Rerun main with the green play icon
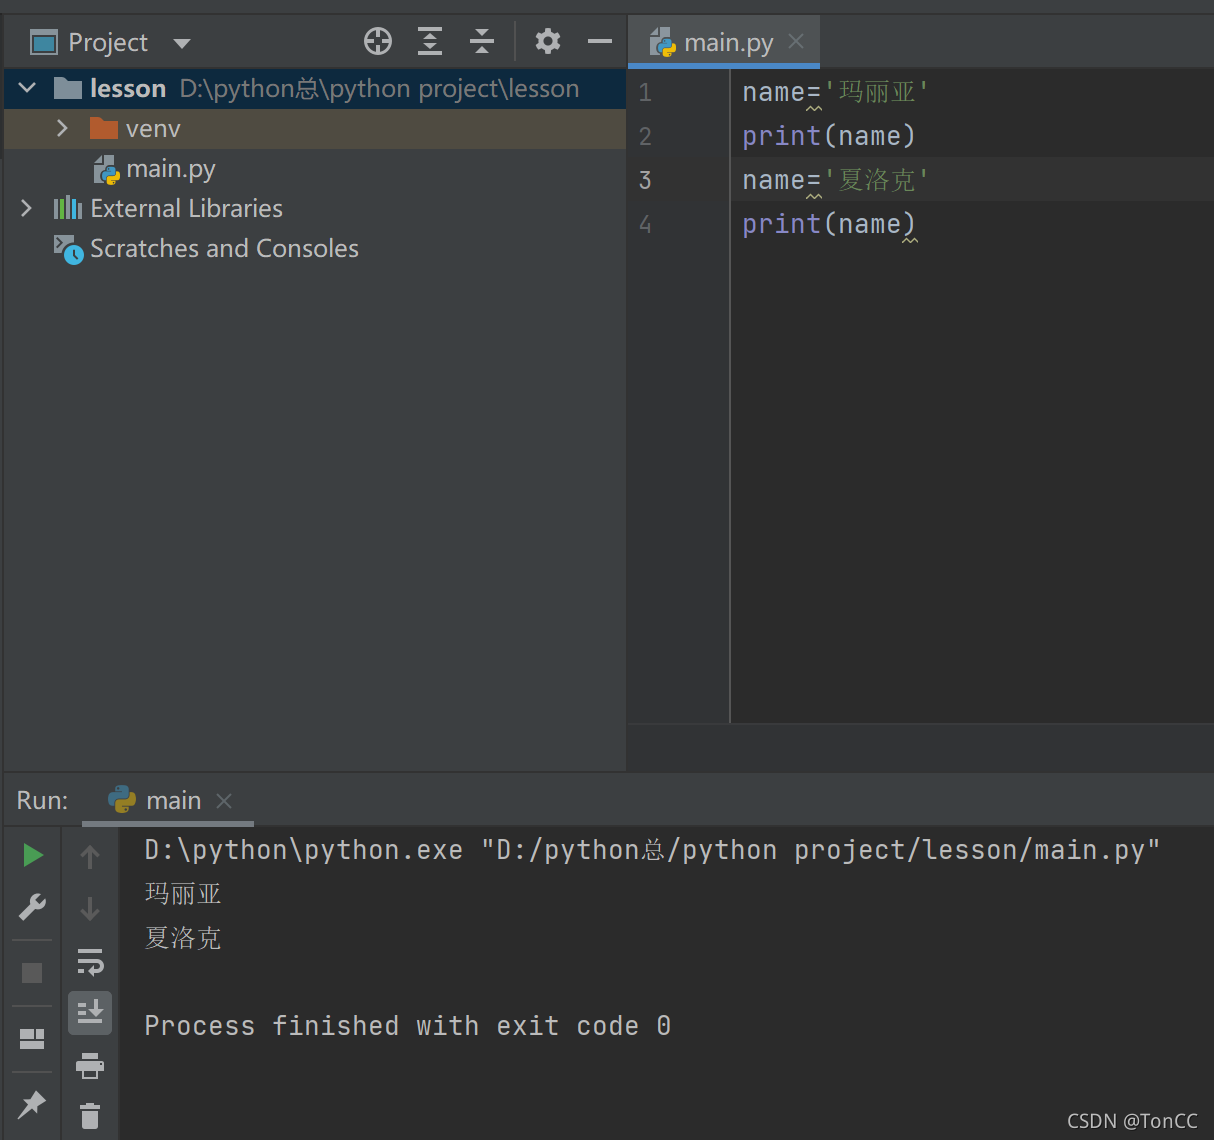Viewport: 1214px width, 1140px height. point(33,855)
